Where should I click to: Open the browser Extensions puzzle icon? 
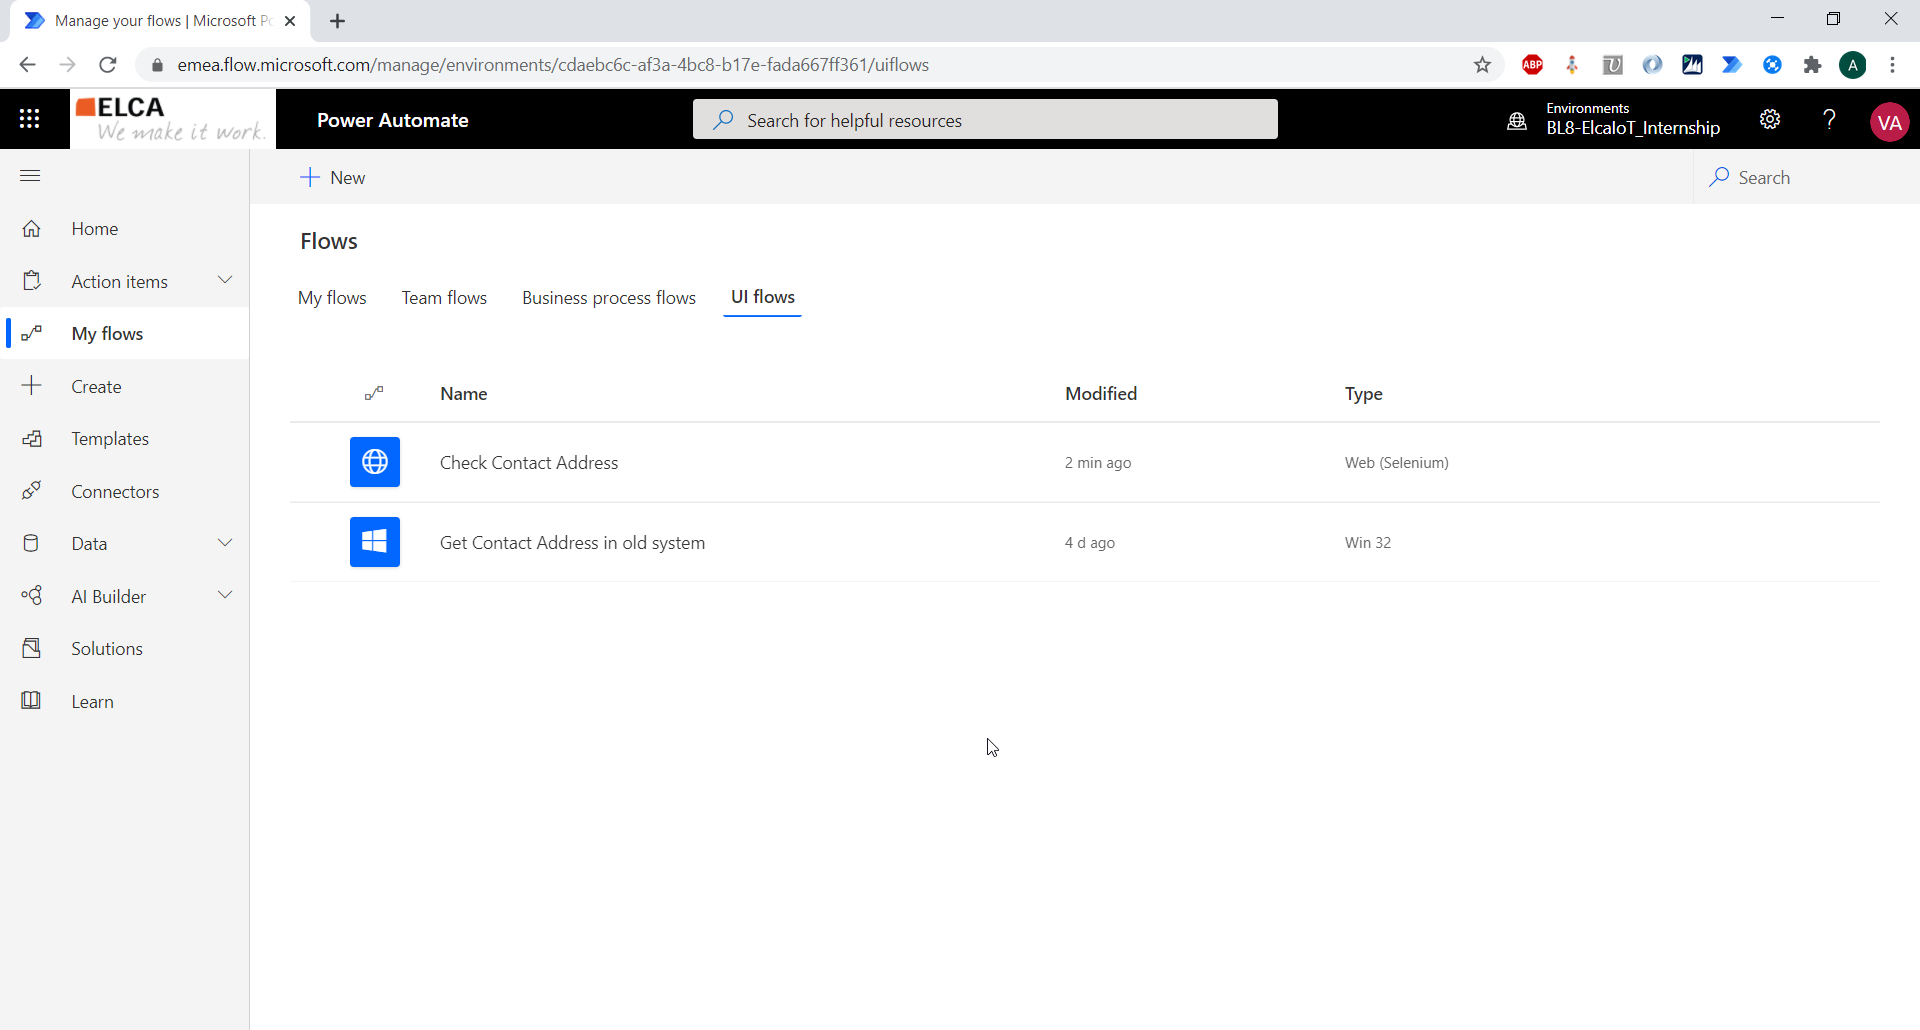coord(1812,65)
